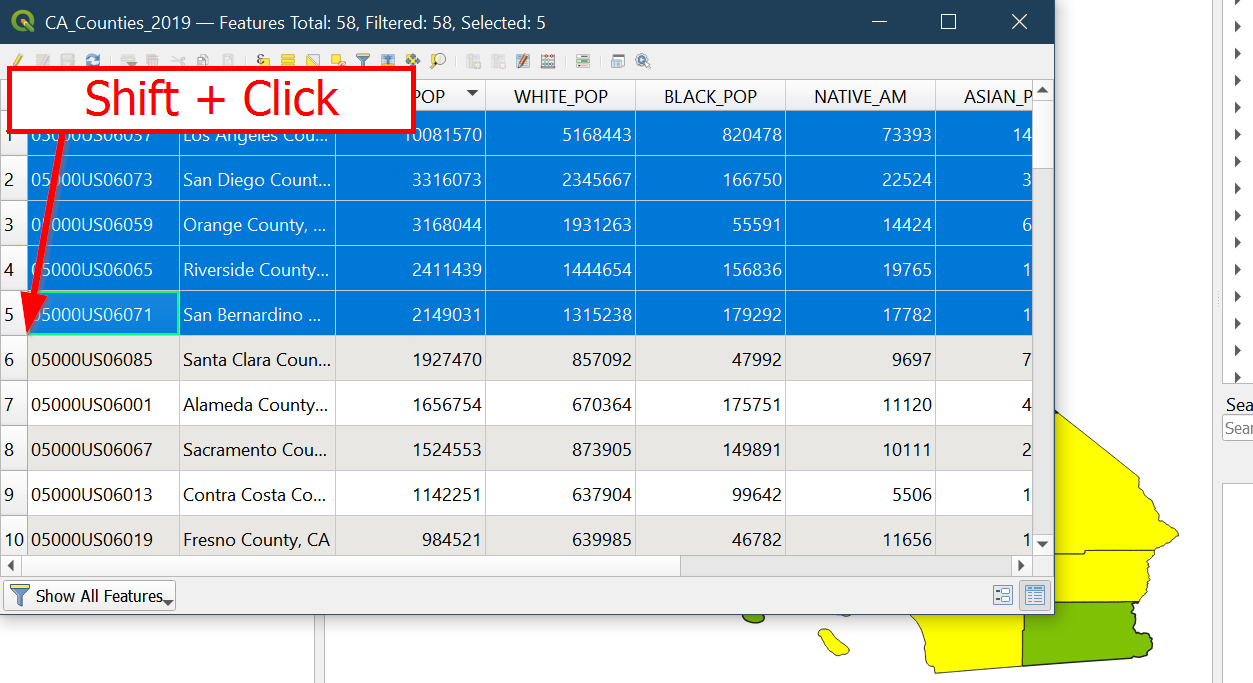Click the Select All features icon
Screen dimensions: 1253x683
point(288,61)
